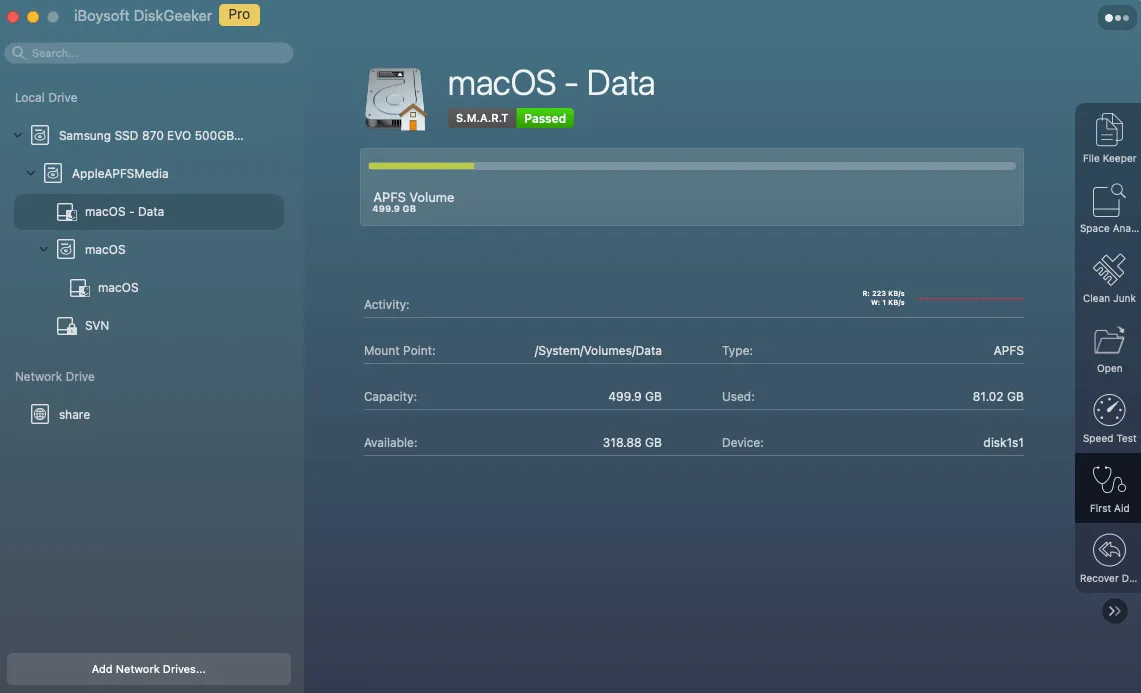Click the macOS - Data volume icon in sidebar
The image size is (1141, 693).
point(66,212)
